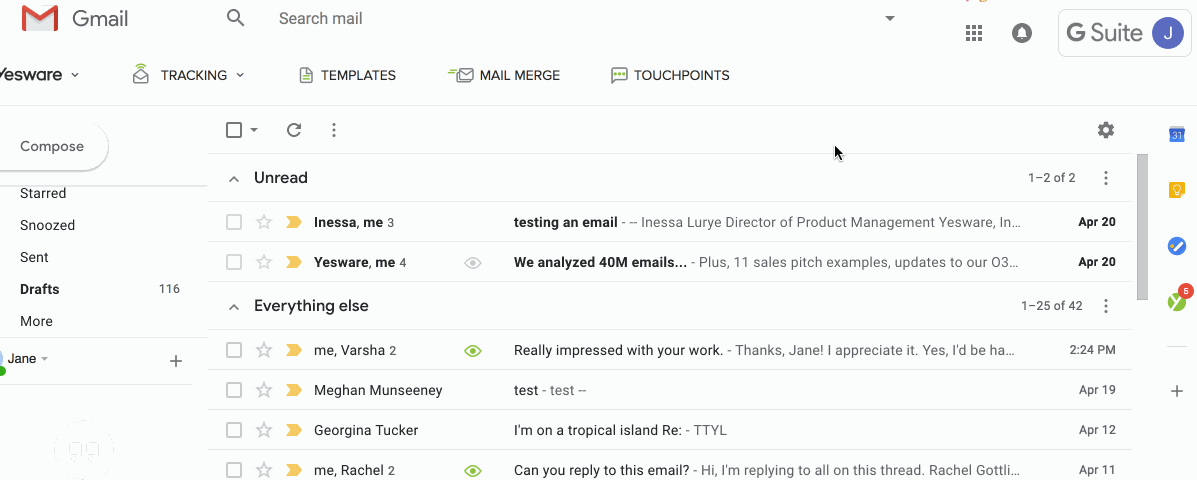Screen dimensions: 1197x480
Task: Open the notifications bell
Action: pyautogui.click(x=1021, y=33)
